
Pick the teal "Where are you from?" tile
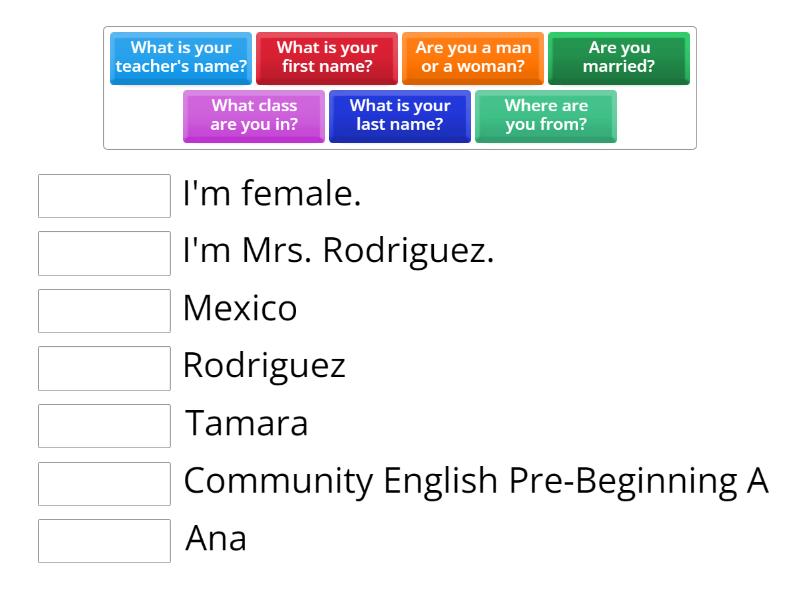[x=546, y=116]
